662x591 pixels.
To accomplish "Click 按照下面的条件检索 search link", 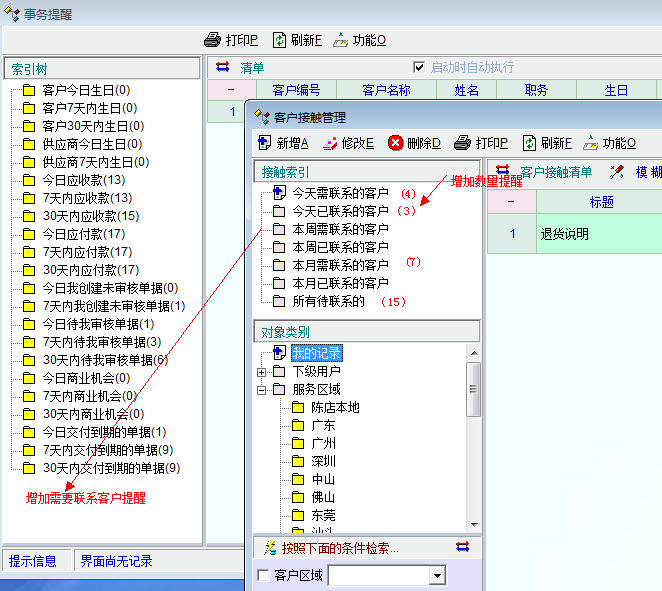I will point(340,547).
